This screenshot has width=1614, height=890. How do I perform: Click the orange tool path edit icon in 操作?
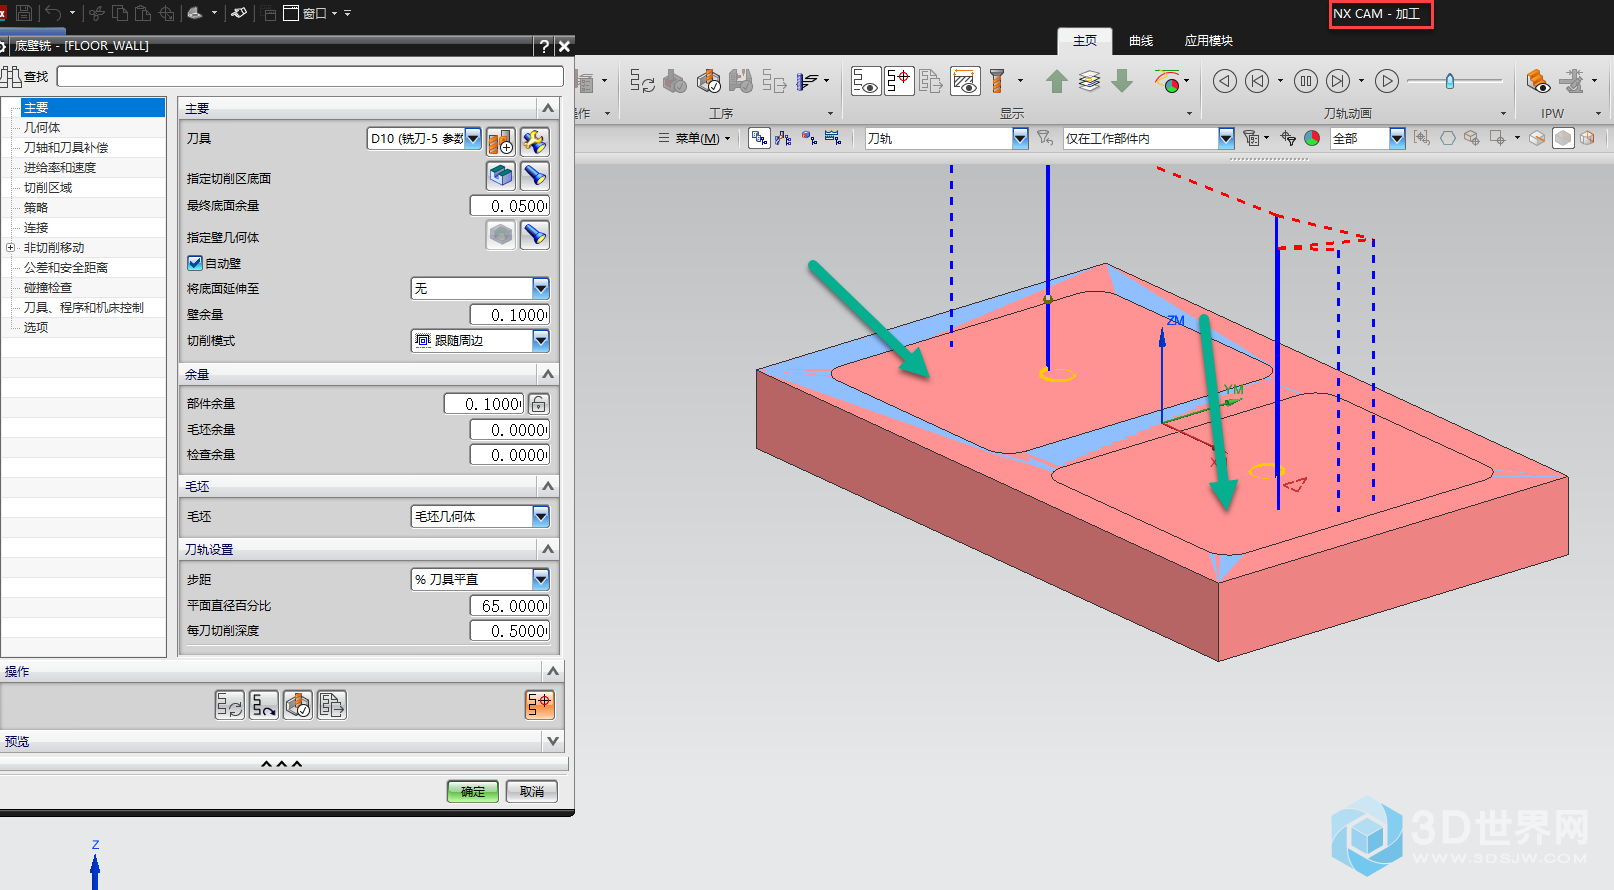tap(540, 705)
